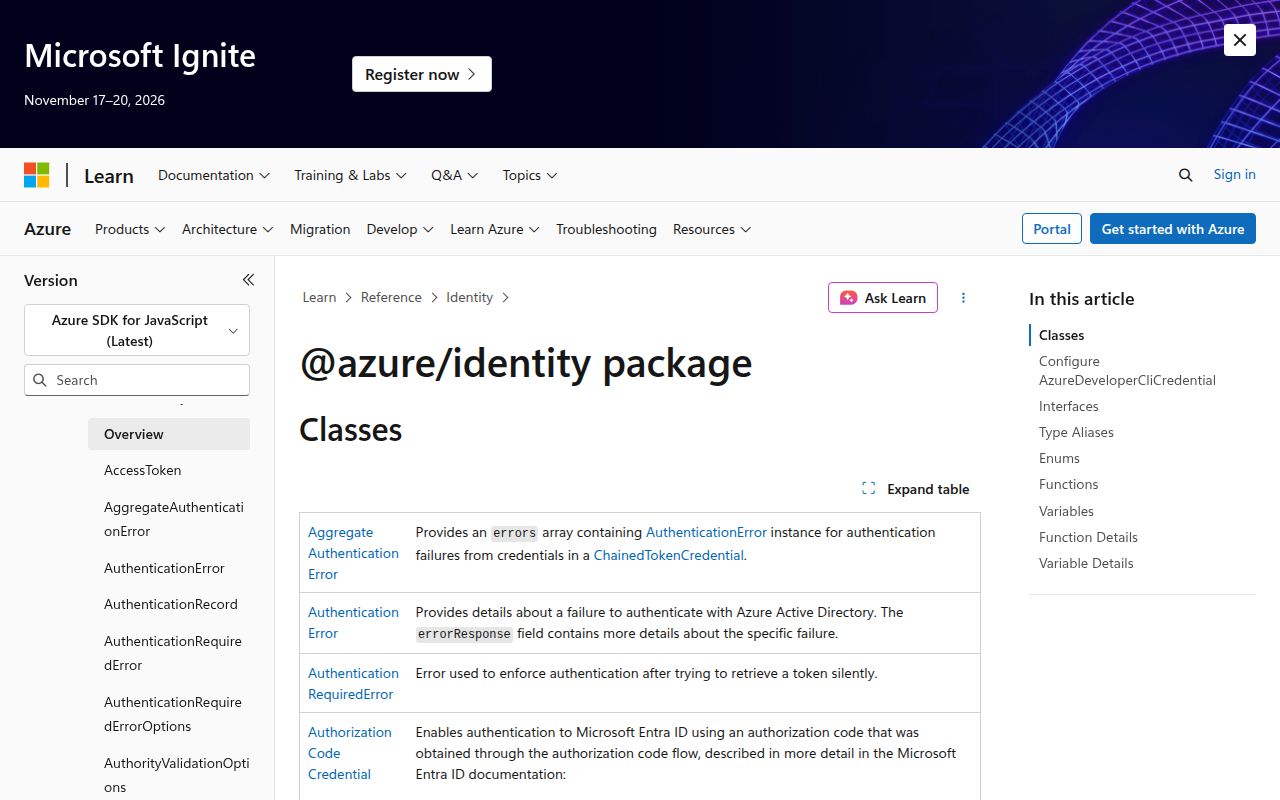Viewport: 1280px width, 800px height.
Task: Click the Microsoft logo icon
Action: pyautogui.click(x=37, y=175)
